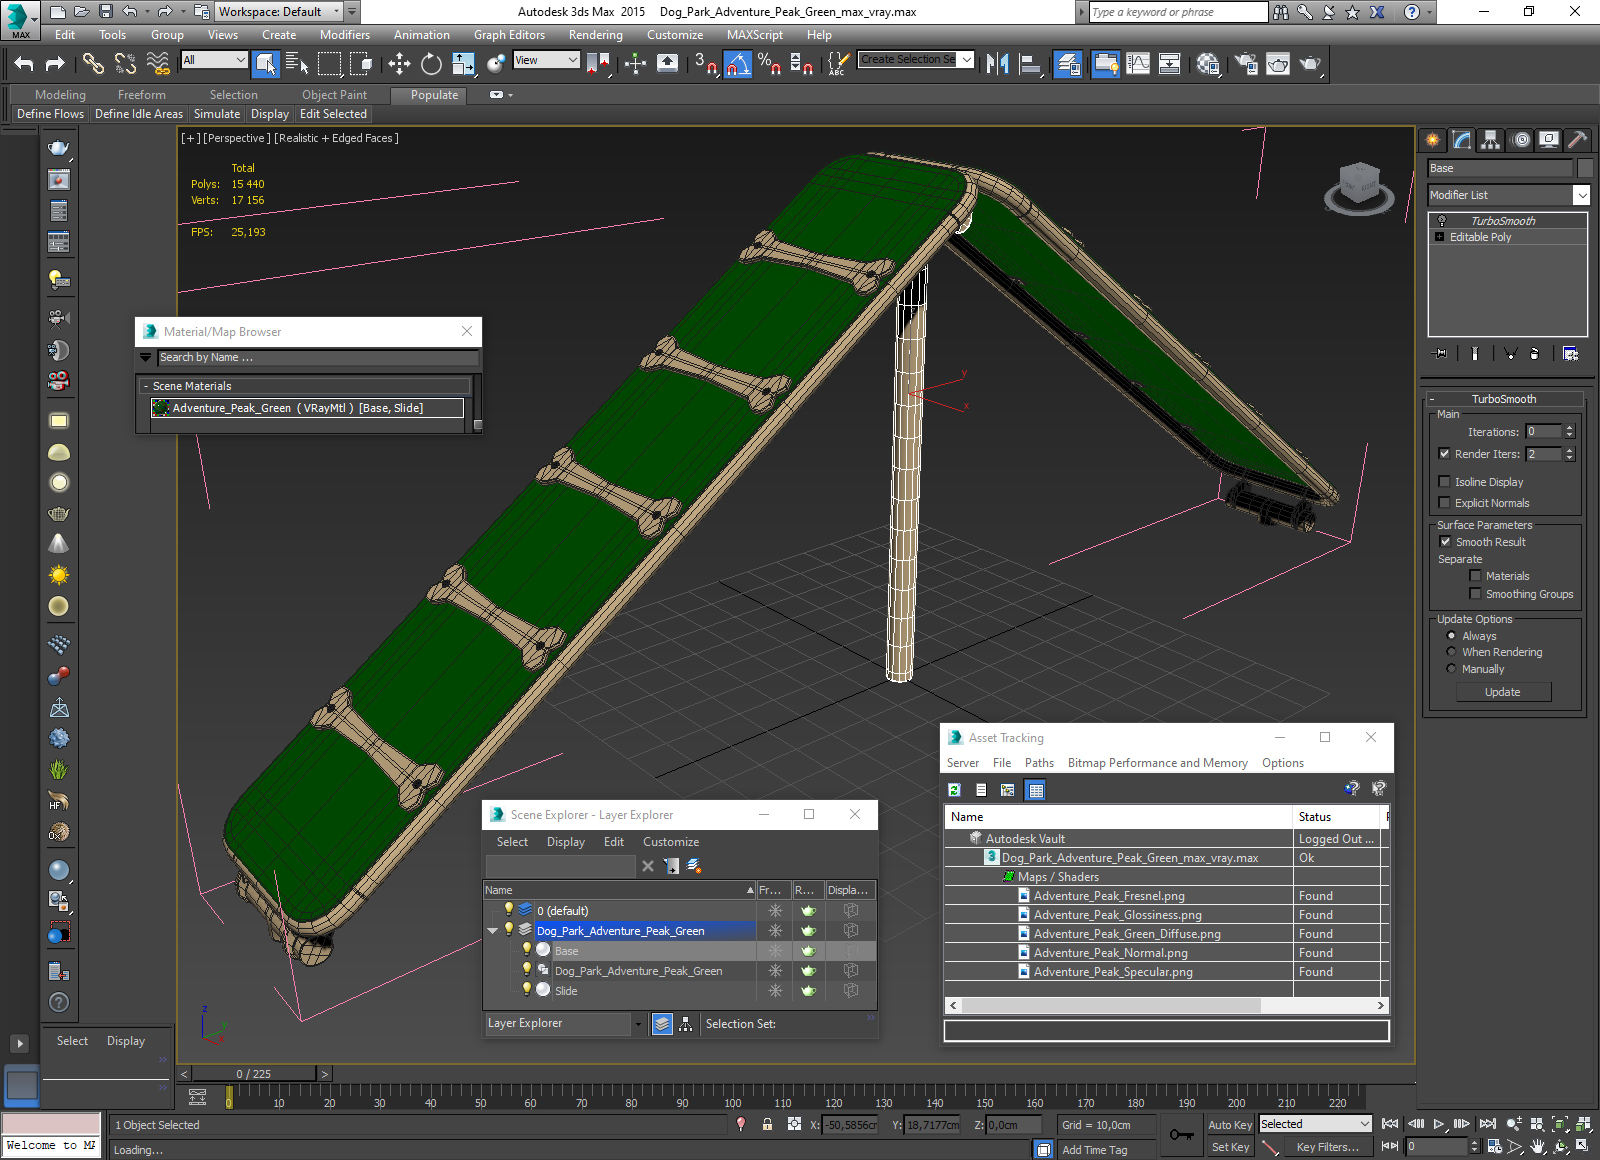
Task: Select When Rendering update option
Action: (x=1451, y=652)
